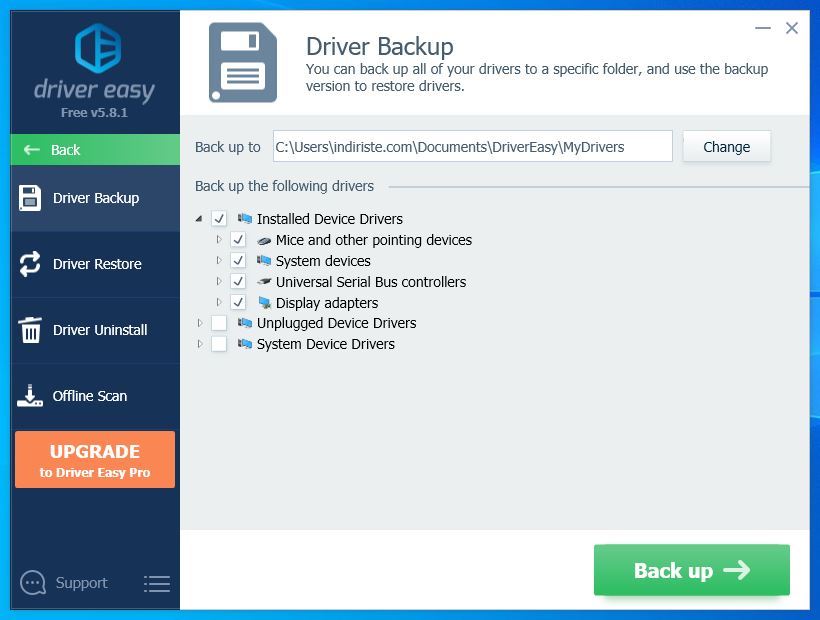Uncheck Universal Serial Bus controllers checkbox

click(x=238, y=281)
